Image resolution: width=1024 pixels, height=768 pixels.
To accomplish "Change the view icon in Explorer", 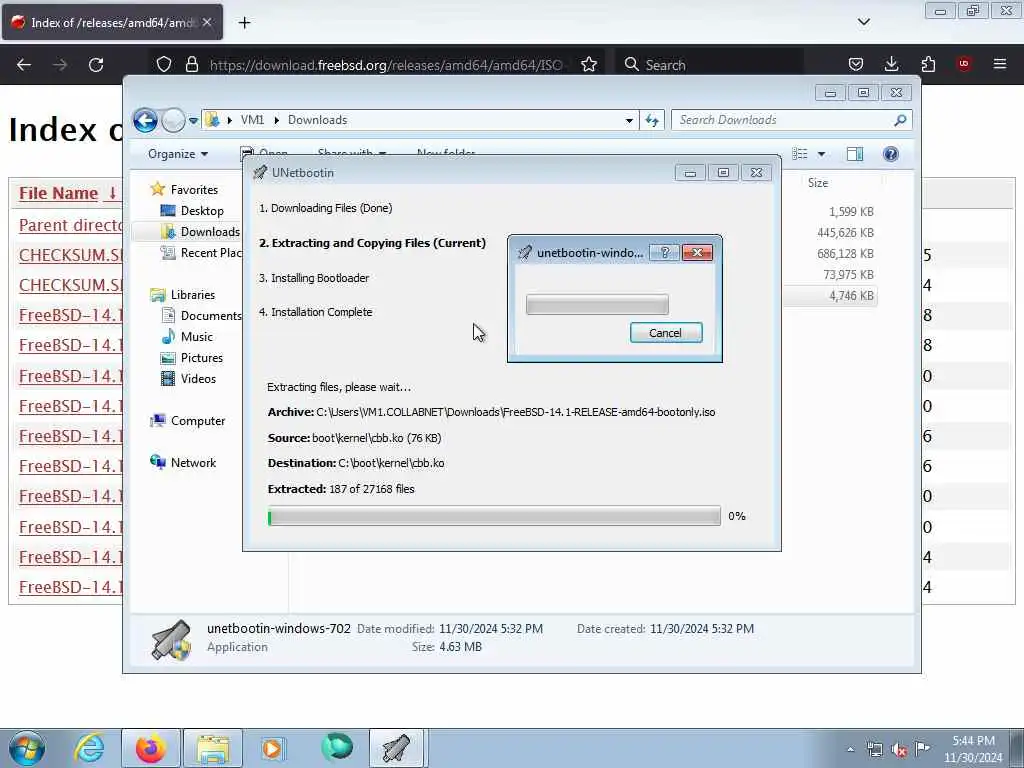I will click(x=800, y=154).
